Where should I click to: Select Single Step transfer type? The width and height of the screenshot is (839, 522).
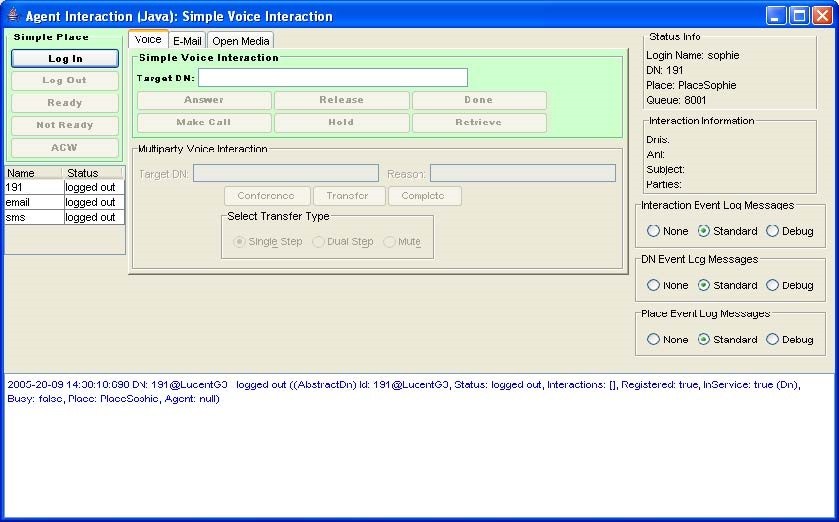tap(268, 242)
